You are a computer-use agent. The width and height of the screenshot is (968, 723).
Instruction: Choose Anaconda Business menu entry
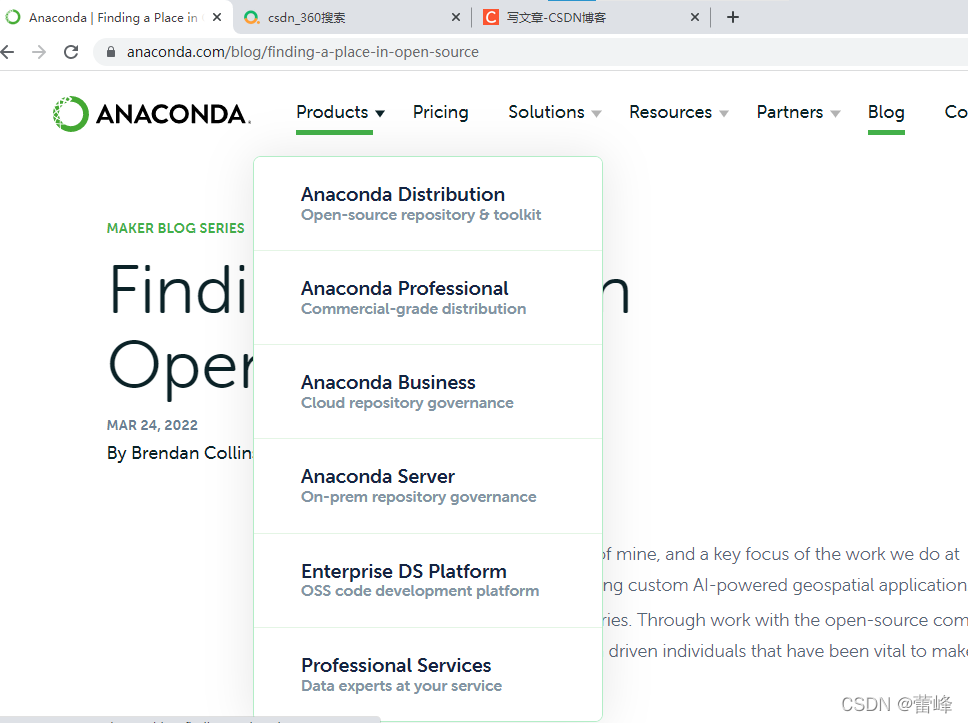[428, 391]
